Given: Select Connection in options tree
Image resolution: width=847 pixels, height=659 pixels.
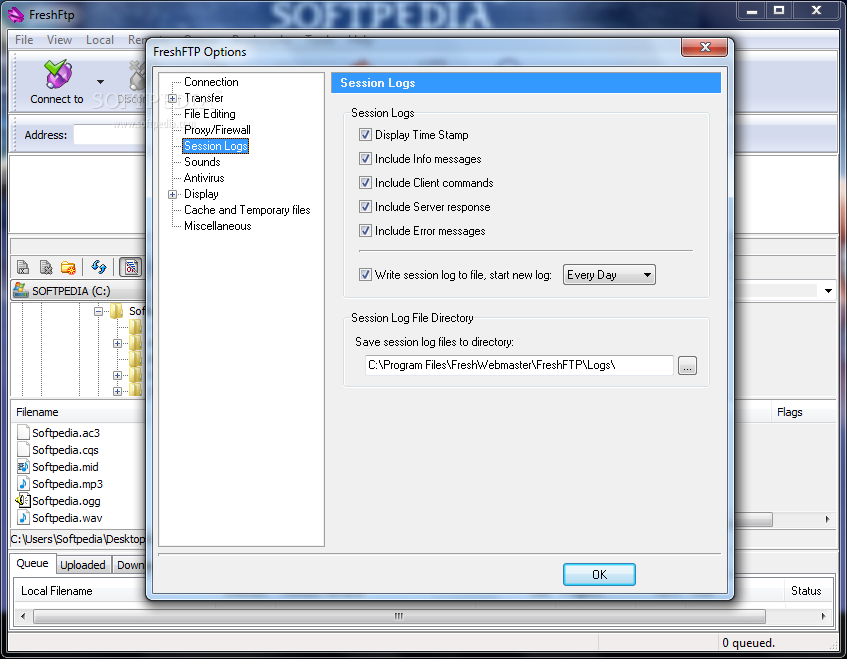Looking at the screenshot, I should 211,82.
